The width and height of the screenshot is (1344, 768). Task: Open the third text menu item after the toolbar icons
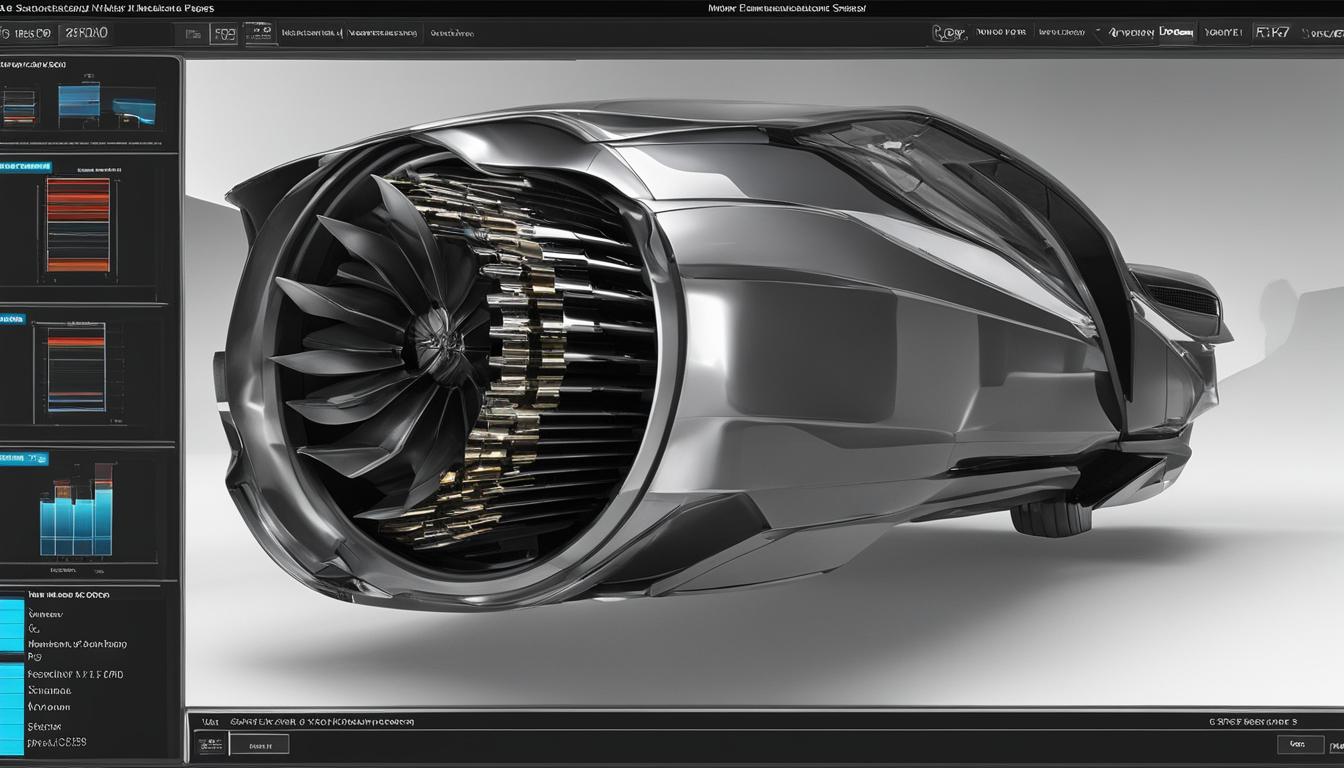452,33
